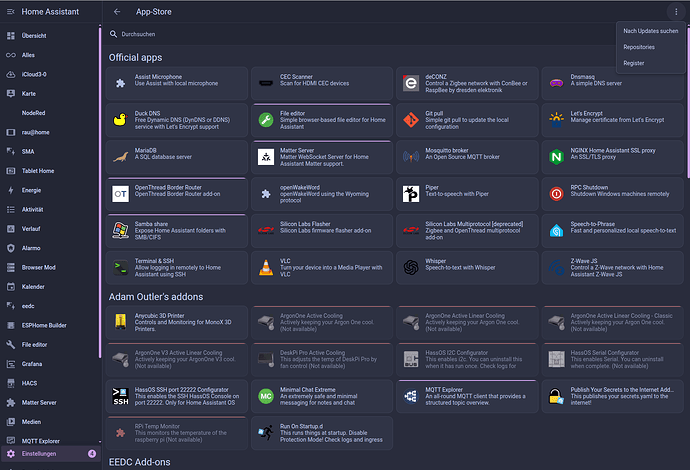Click the Matter Server app icon in the store

pyautogui.click(x=266, y=157)
